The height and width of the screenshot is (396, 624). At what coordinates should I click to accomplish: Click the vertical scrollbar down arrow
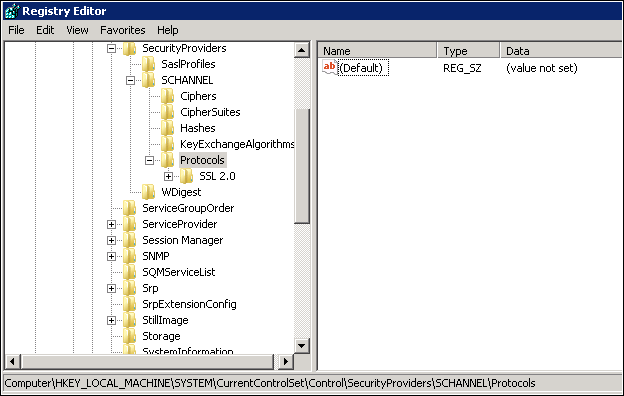(302, 345)
